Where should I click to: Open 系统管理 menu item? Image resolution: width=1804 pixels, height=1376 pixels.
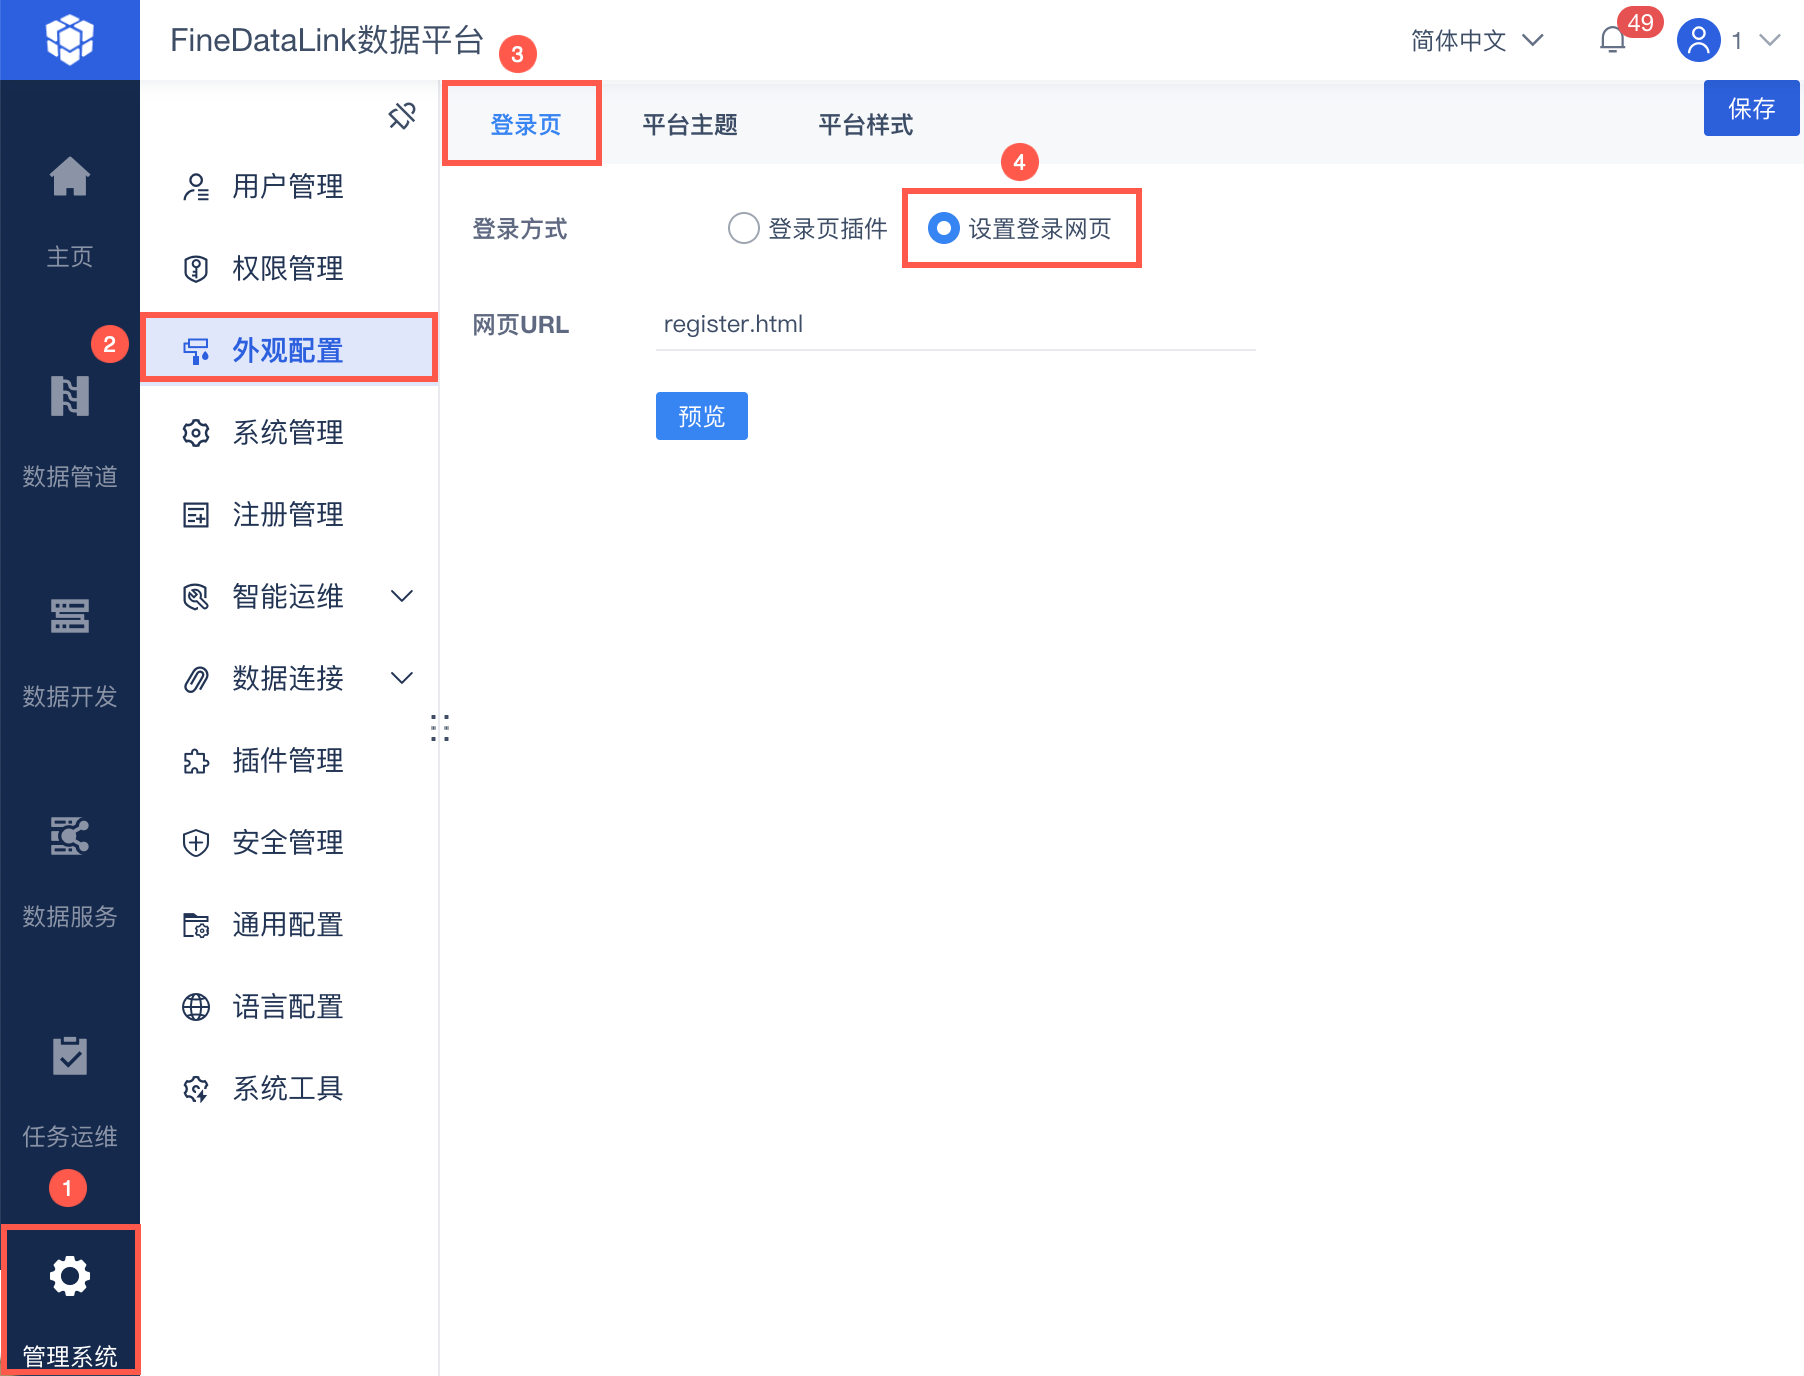288,433
